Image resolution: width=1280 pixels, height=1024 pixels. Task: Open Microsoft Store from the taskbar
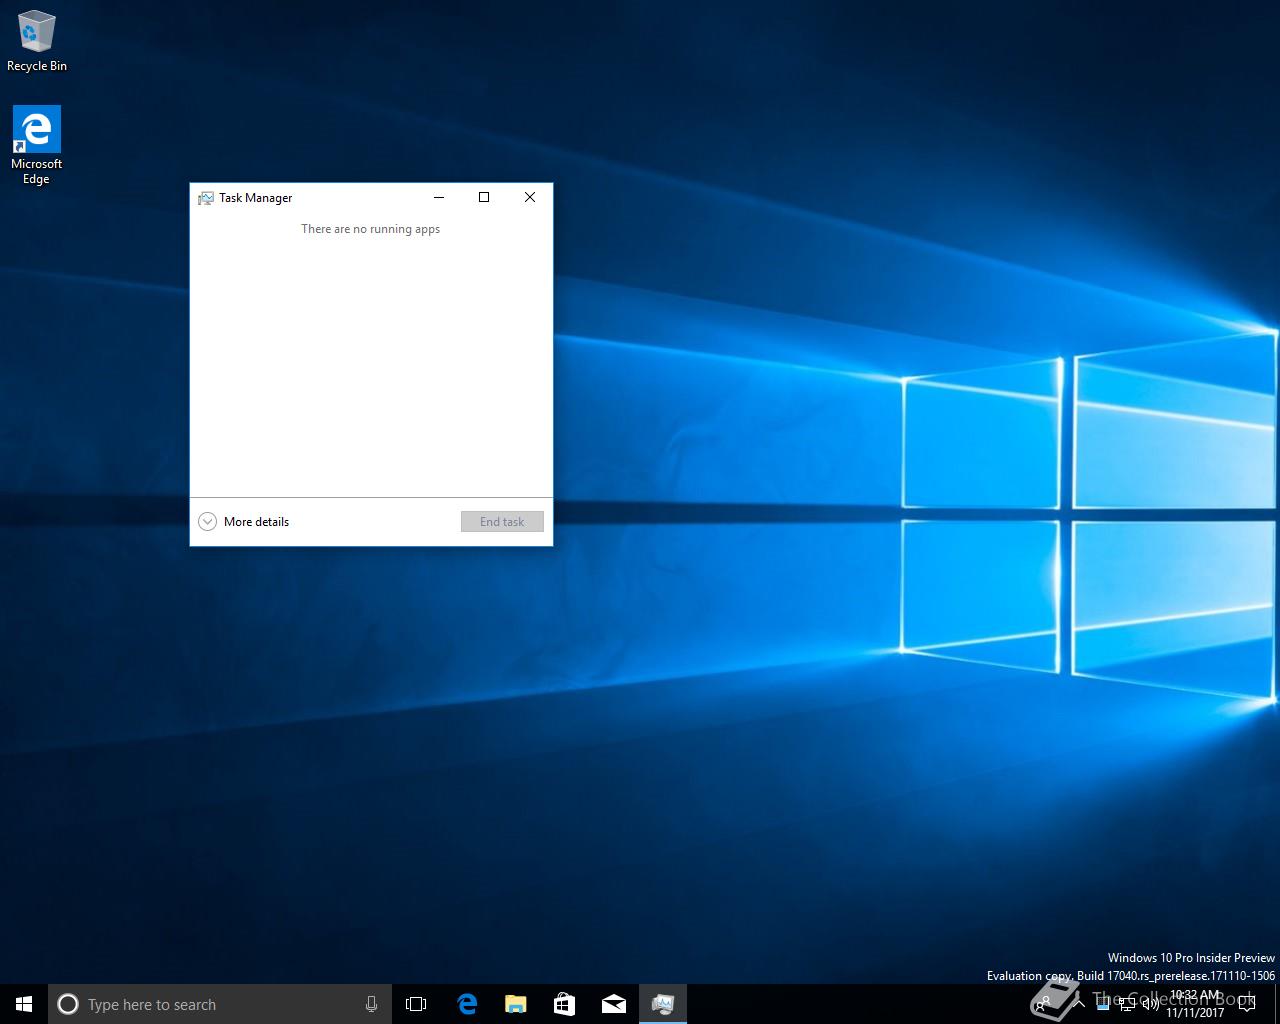[x=565, y=1004]
